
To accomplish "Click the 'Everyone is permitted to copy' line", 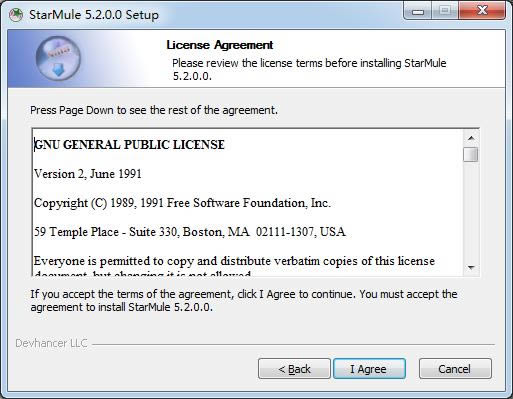I will [x=234, y=261].
